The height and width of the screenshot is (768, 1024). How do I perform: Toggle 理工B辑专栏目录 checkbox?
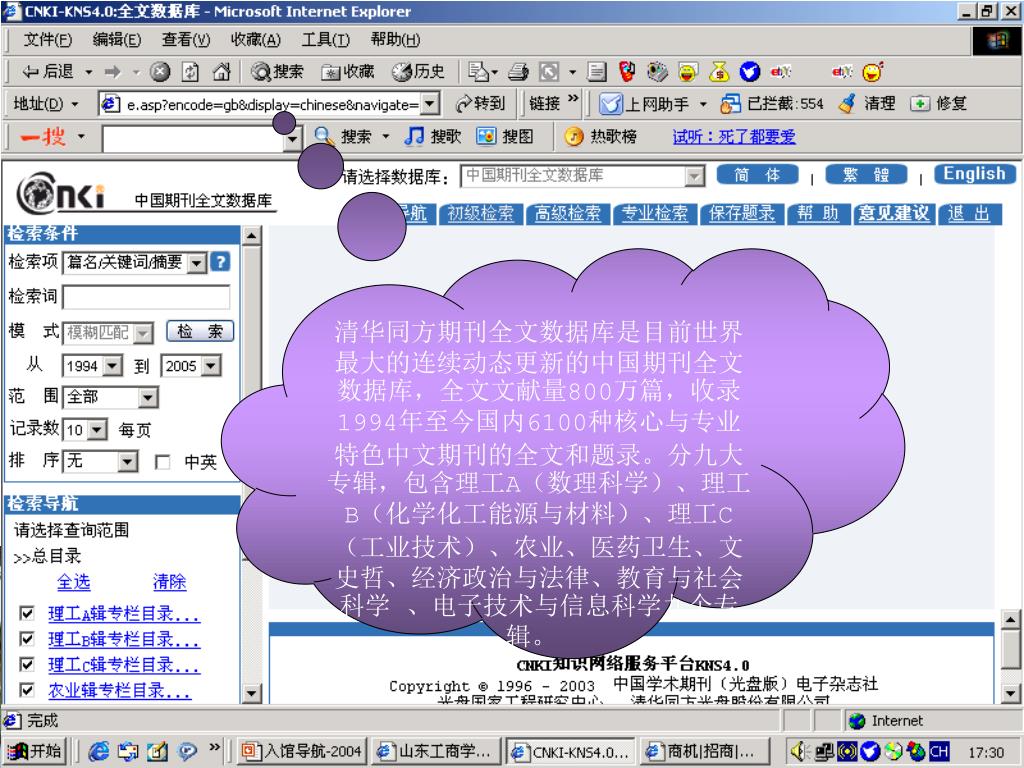pyautogui.click(x=27, y=638)
